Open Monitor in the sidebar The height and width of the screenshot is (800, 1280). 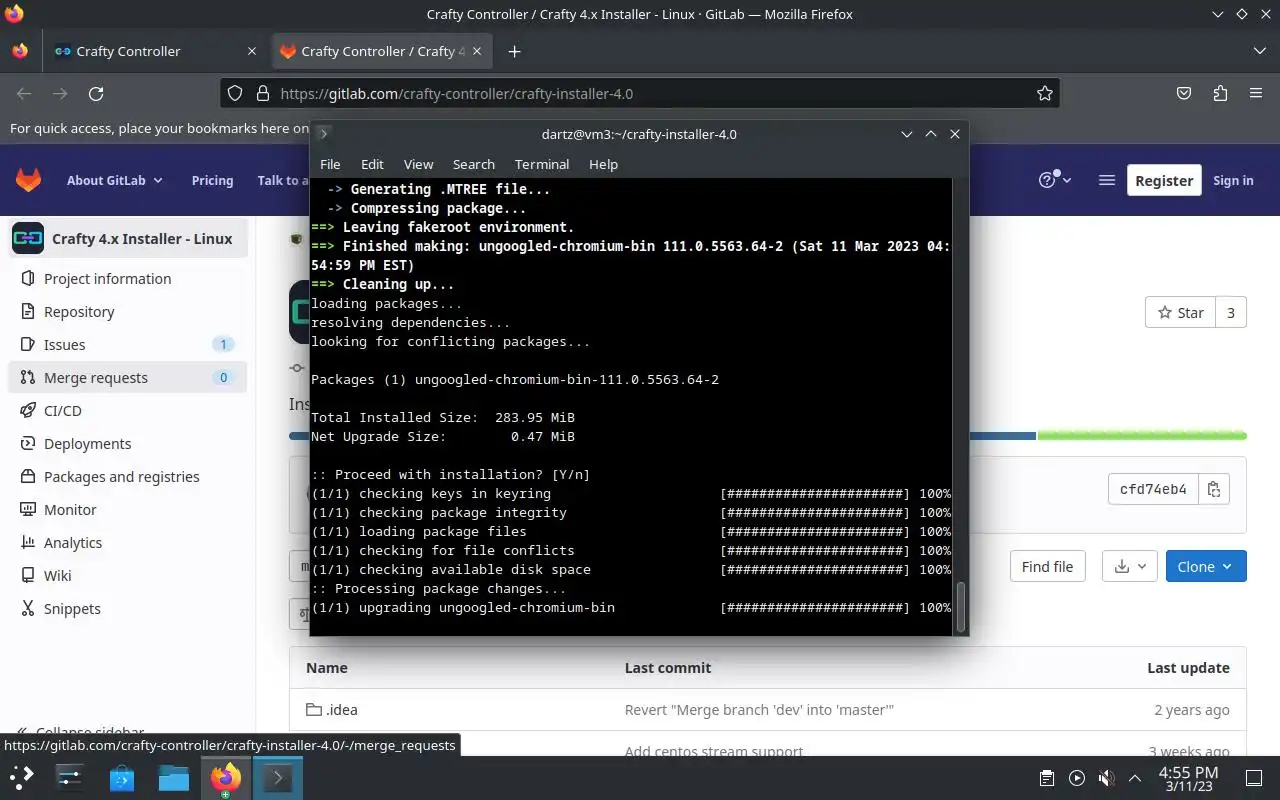click(x=127, y=509)
